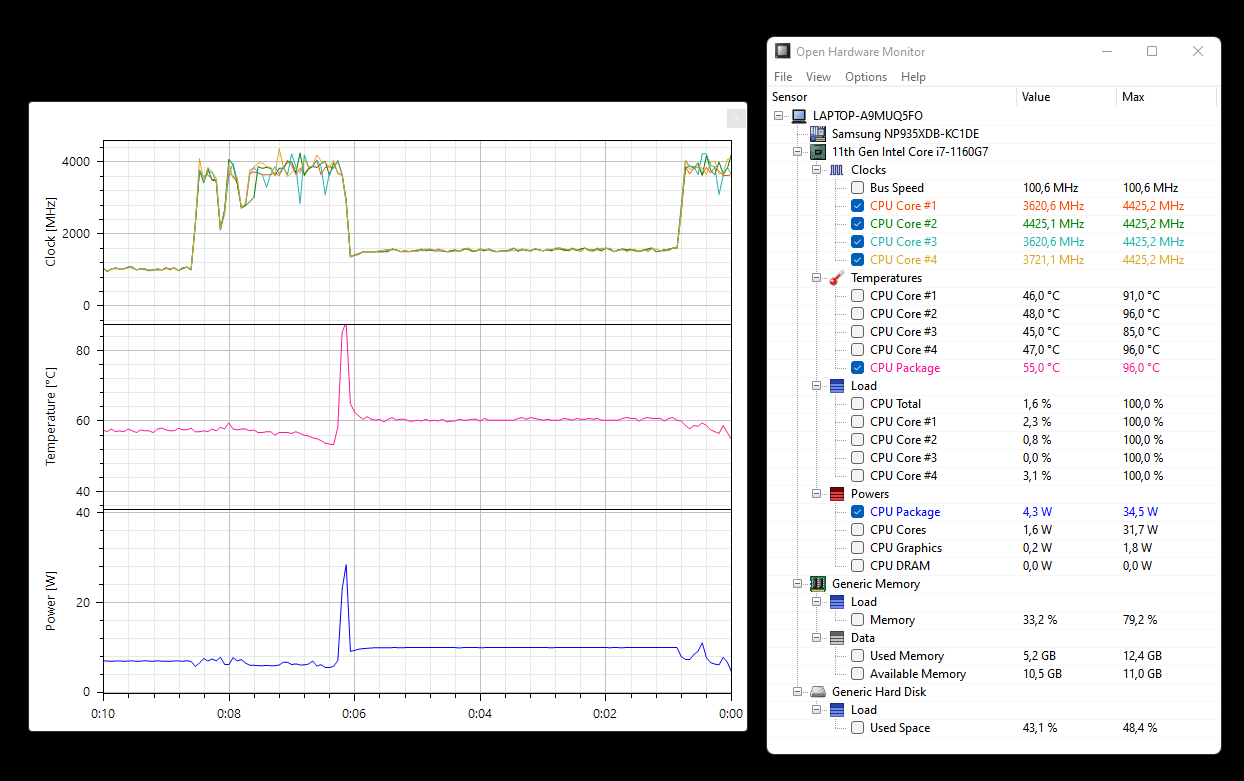Image resolution: width=1244 pixels, height=781 pixels.
Task: Enable the CPU Total load checkbox
Action: (x=857, y=404)
